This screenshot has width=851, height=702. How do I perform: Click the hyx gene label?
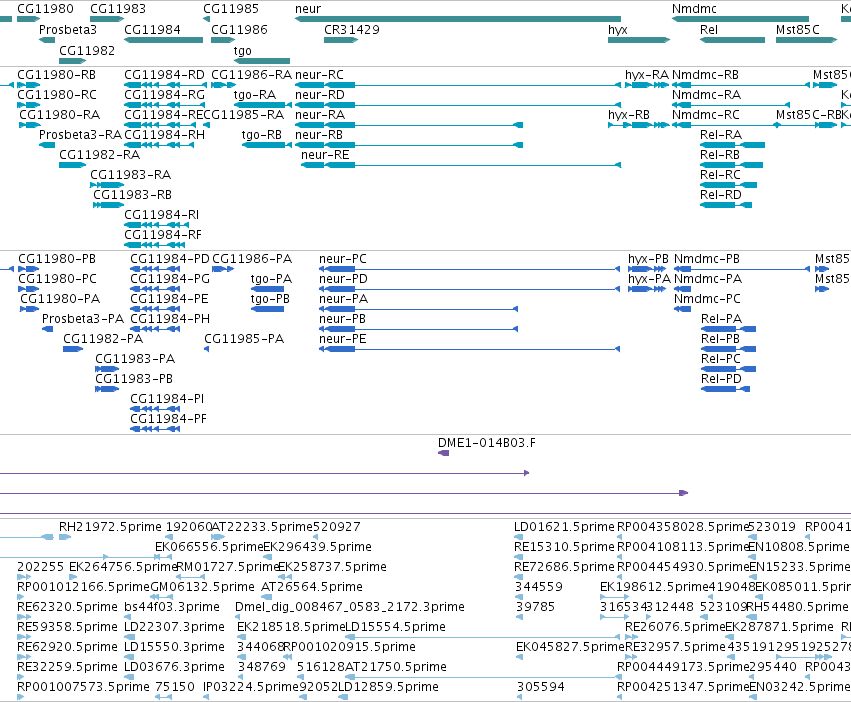tap(618, 29)
